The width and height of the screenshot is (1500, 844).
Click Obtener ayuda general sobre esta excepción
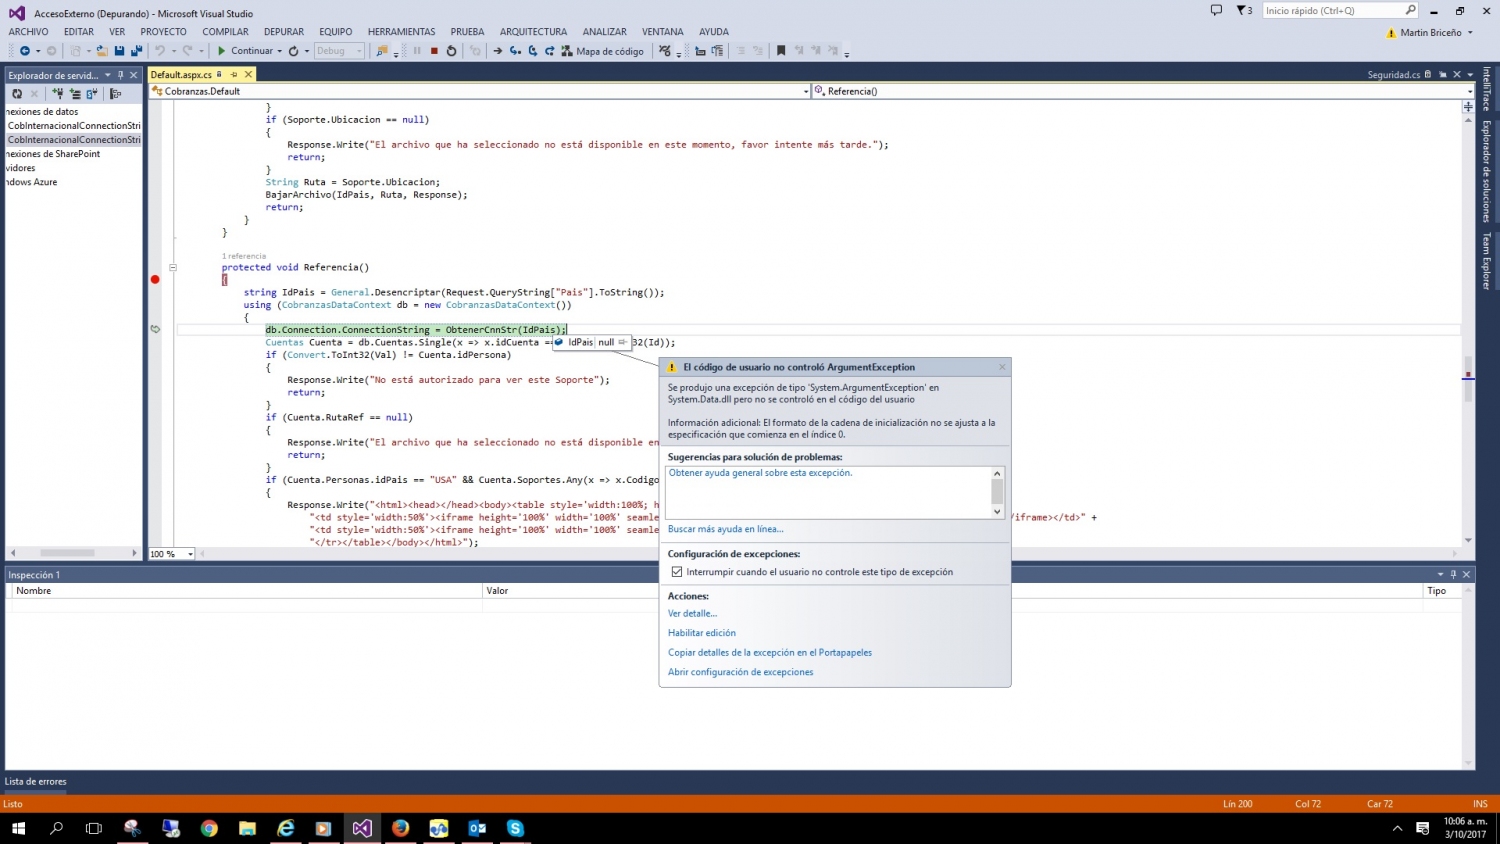coord(760,473)
